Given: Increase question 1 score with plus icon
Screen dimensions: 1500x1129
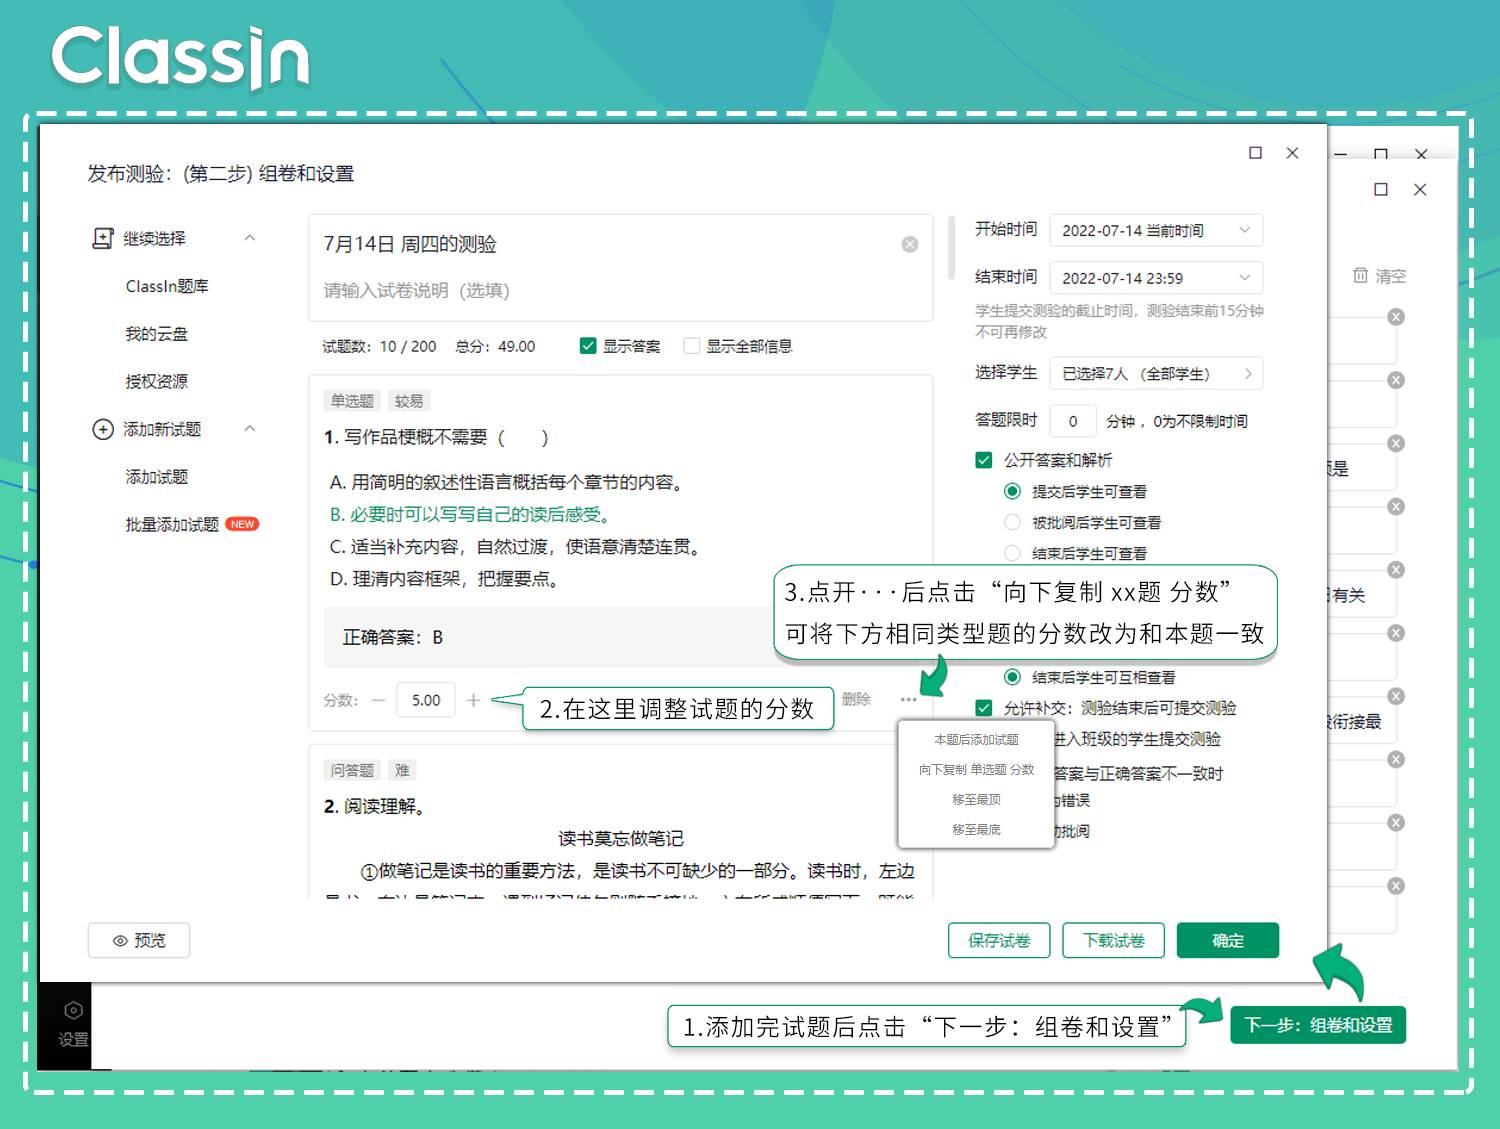Looking at the screenshot, I should [x=473, y=700].
